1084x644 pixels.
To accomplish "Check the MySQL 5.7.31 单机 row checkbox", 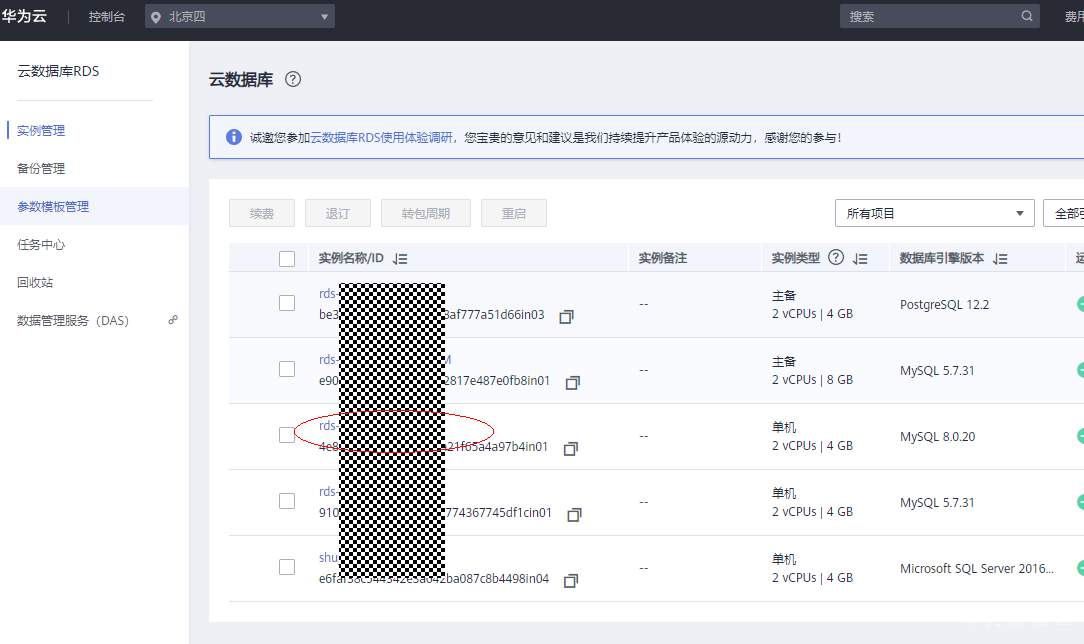I will (x=287, y=501).
